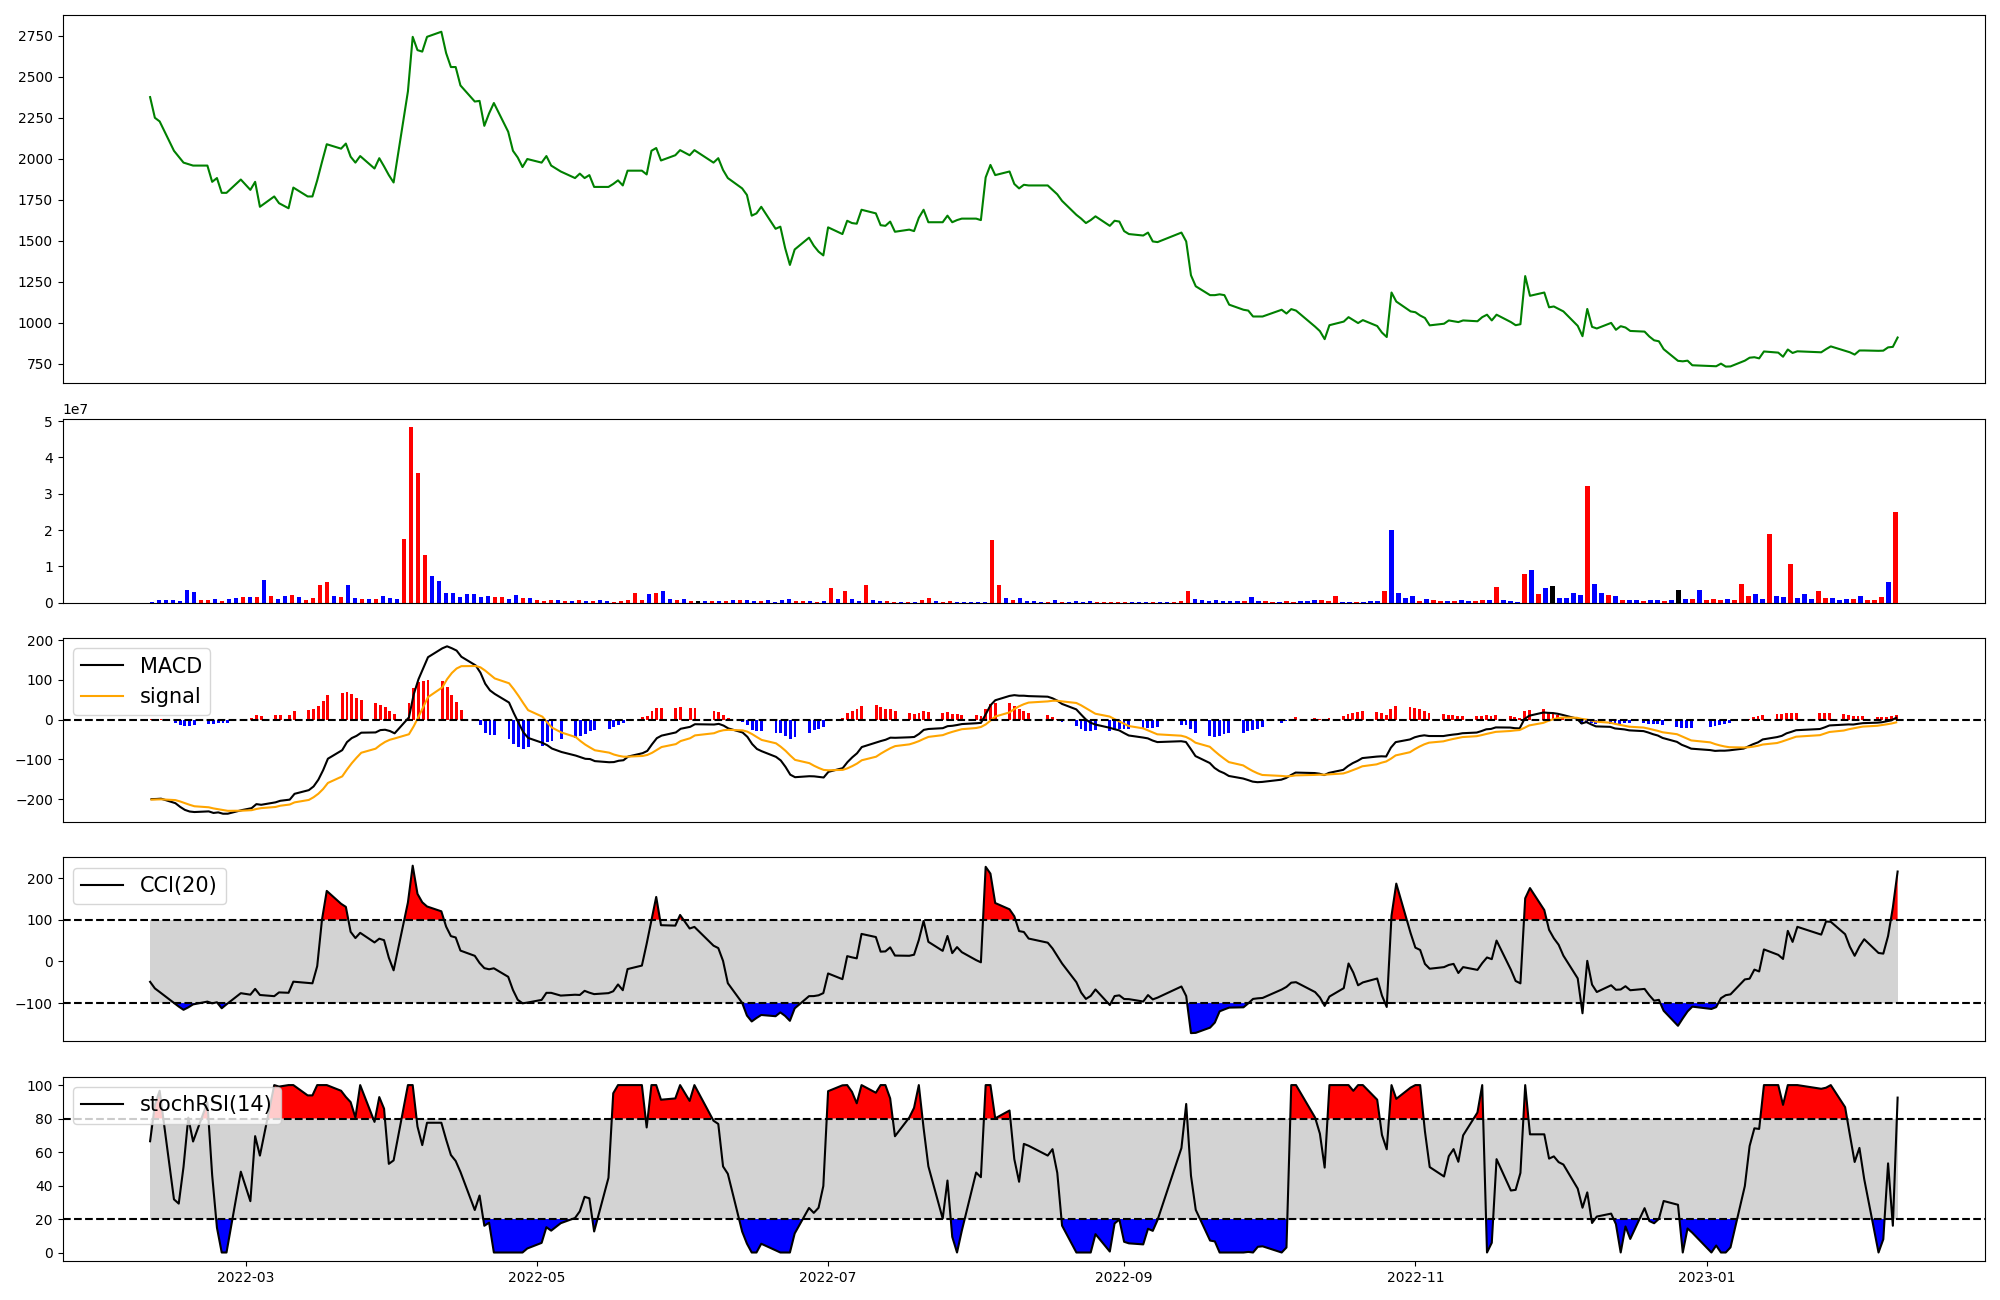Select the 2022-05 date tick label

(538, 1277)
